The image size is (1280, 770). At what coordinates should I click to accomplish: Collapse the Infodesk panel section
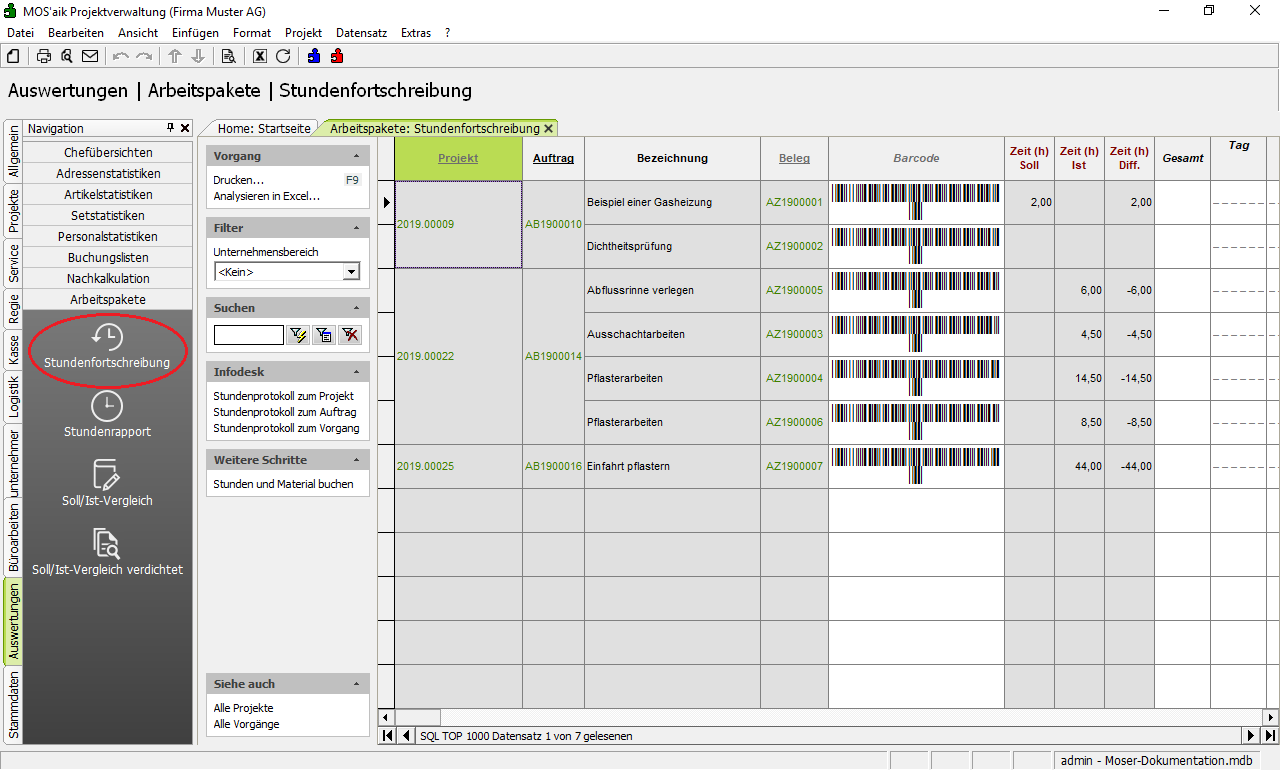[x=357, y=372]
